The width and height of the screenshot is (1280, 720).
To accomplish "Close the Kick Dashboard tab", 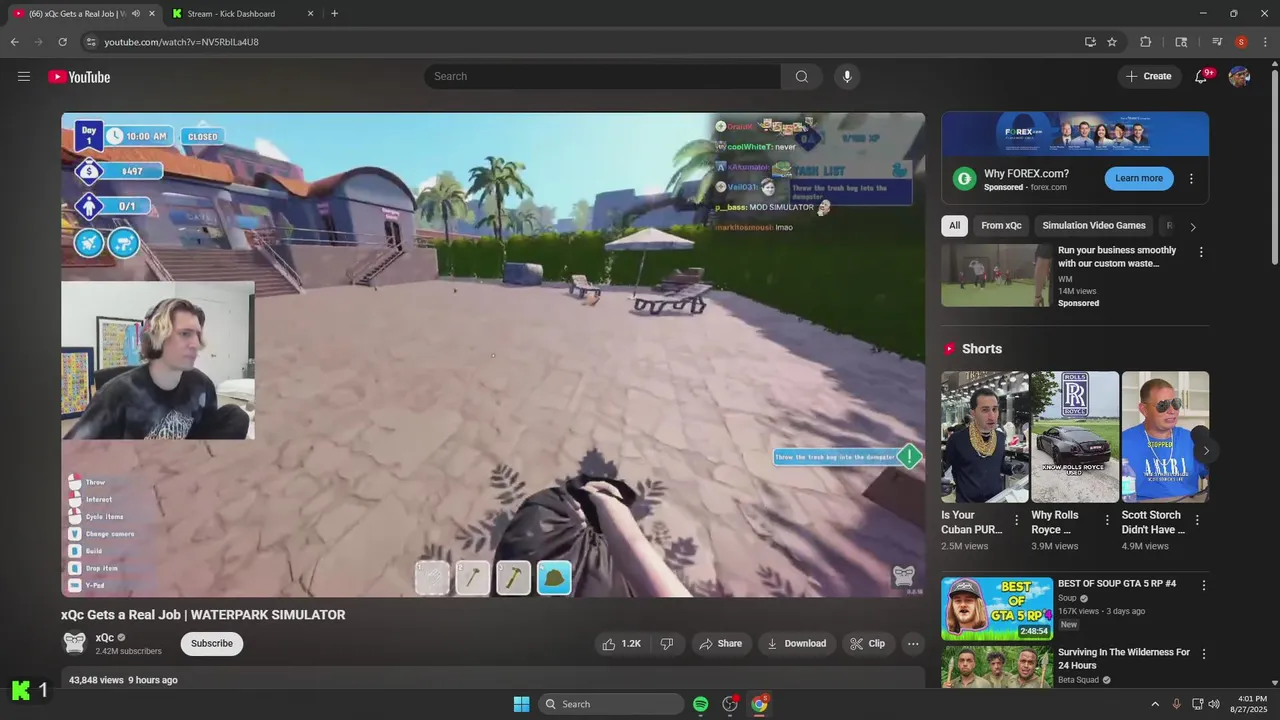I will pos(310,14).
